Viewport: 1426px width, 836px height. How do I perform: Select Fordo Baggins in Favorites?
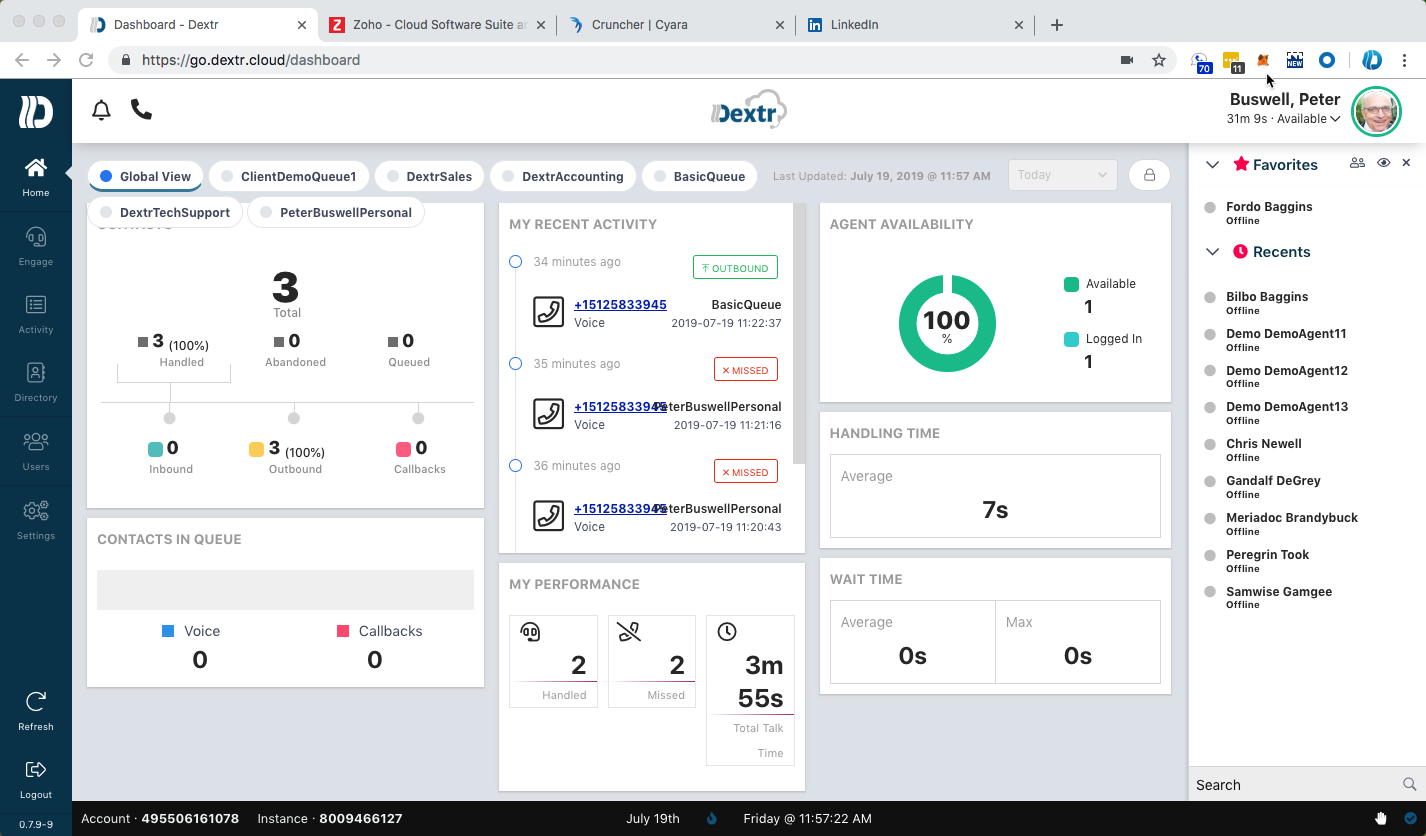pyautogui.click(x=1268, y=213)
